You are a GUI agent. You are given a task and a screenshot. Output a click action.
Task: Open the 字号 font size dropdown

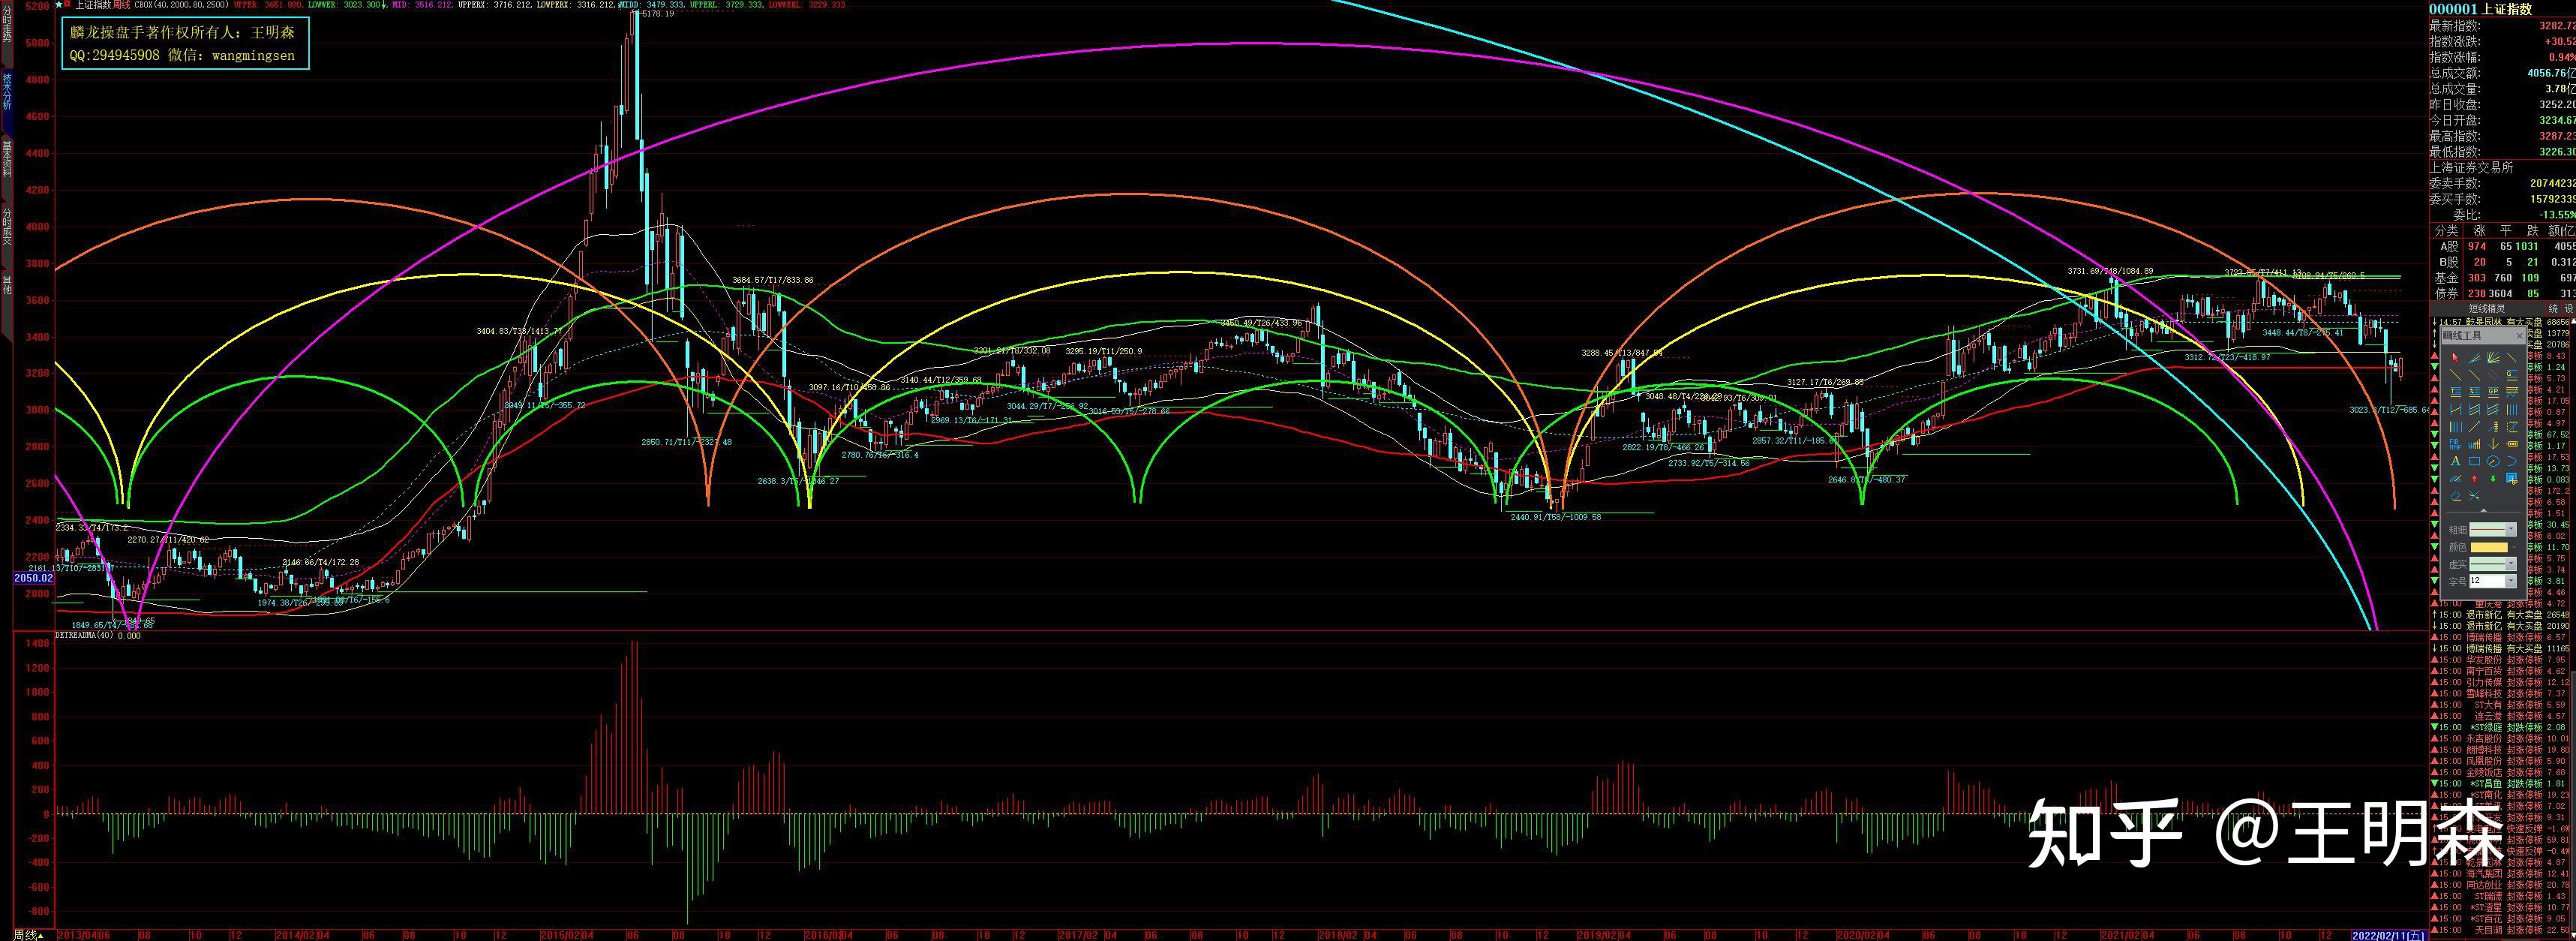2511,581
